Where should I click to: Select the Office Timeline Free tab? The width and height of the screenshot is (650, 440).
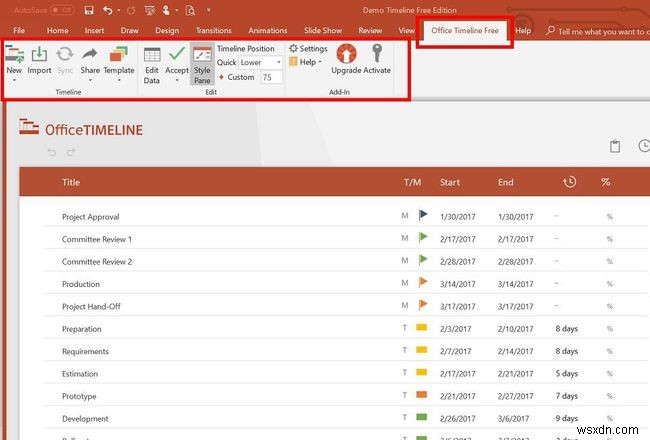pos(465,30)
